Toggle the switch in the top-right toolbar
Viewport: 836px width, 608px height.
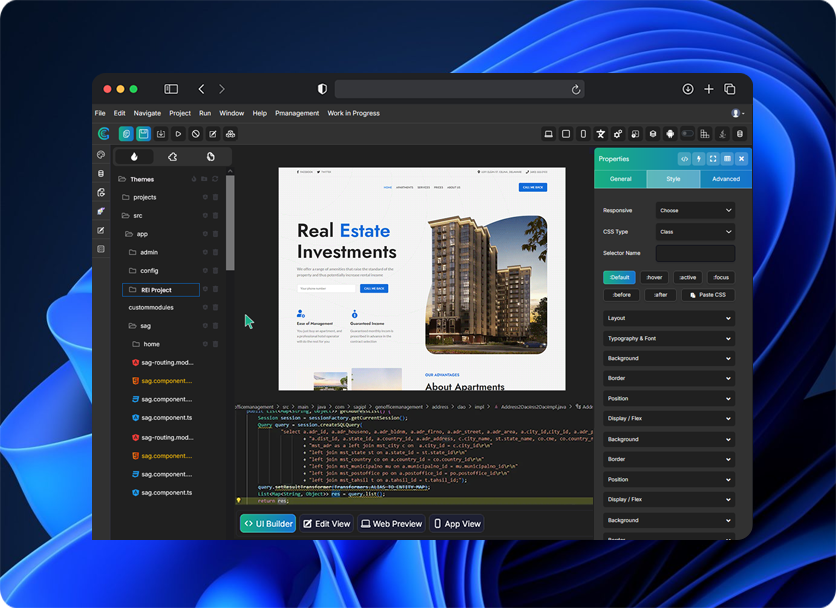click(x=687, y=134)
